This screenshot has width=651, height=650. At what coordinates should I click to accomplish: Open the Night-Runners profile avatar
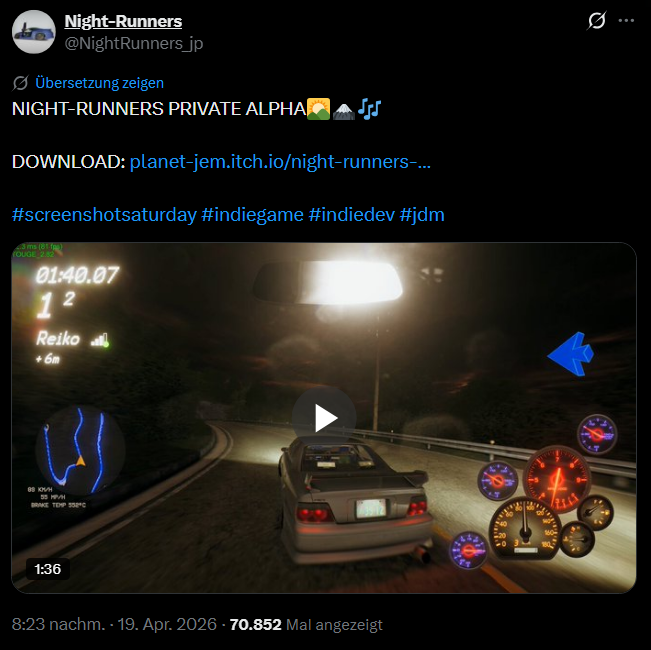pyautogui.click(x=34, y=32)
